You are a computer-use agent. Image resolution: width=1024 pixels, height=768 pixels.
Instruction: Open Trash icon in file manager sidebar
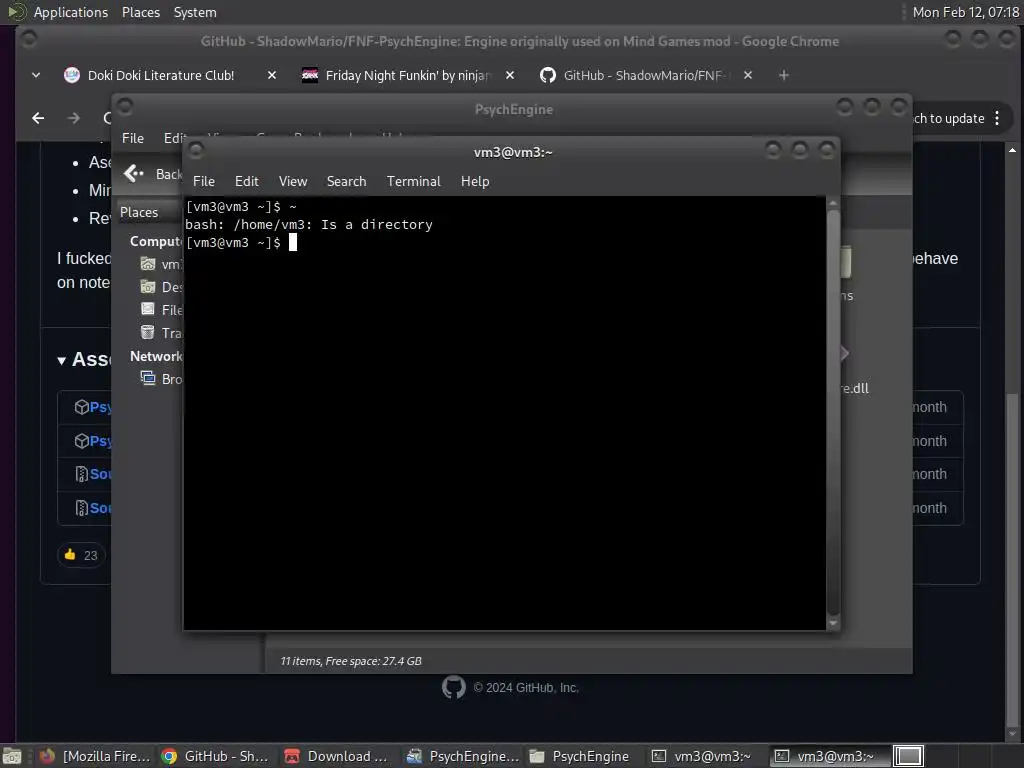(148, 332)
